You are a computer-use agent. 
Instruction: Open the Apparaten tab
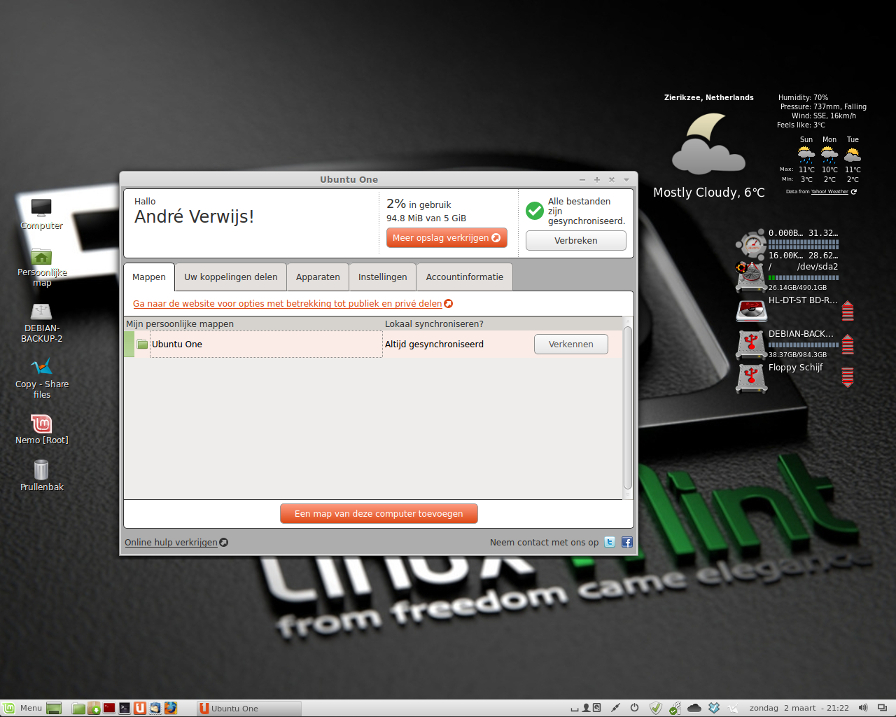318,277
